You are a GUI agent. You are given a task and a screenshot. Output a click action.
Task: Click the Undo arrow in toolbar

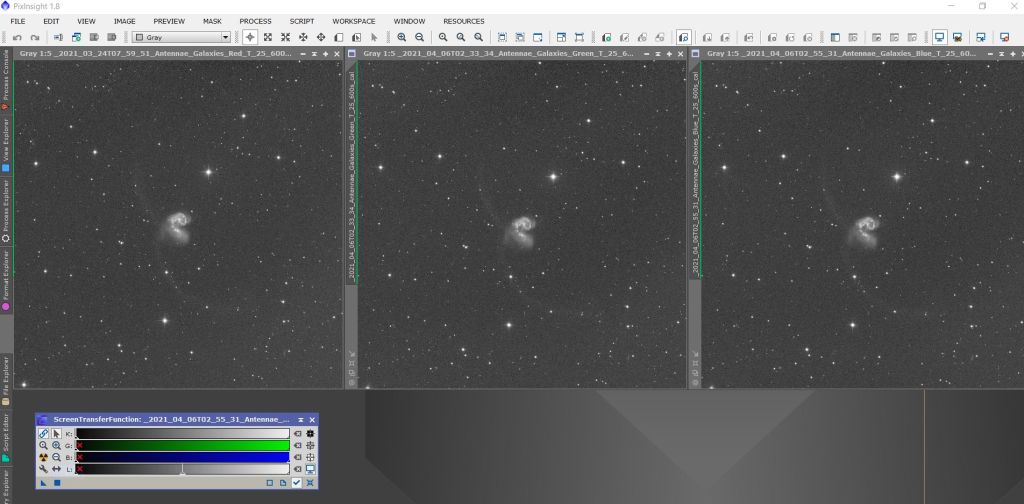(x=19, y=37)
